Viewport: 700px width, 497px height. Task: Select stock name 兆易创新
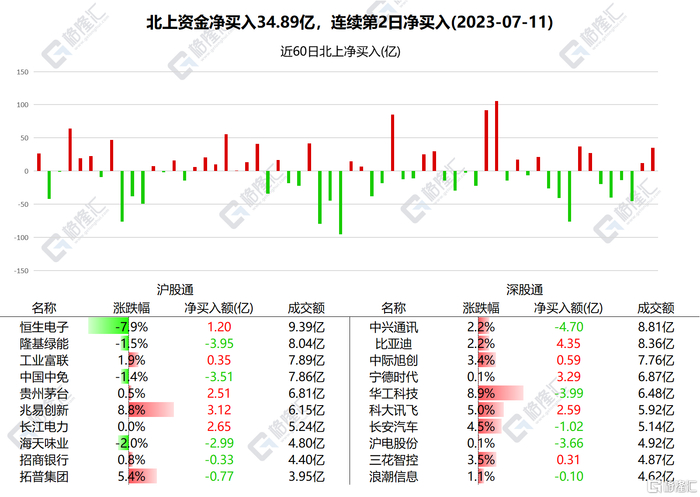(x=44, y=410)
